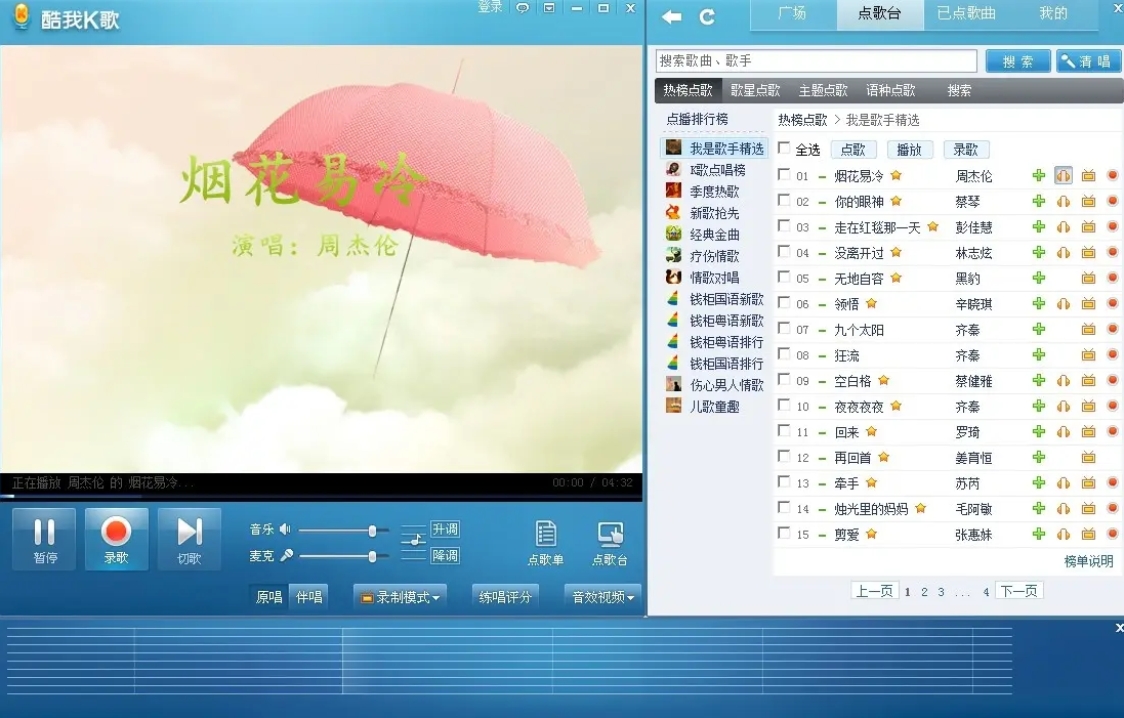Raise the key with 升调
The height and width of the screenshot is (718, 1124).
pyautogui.click(x=444, y=530)
